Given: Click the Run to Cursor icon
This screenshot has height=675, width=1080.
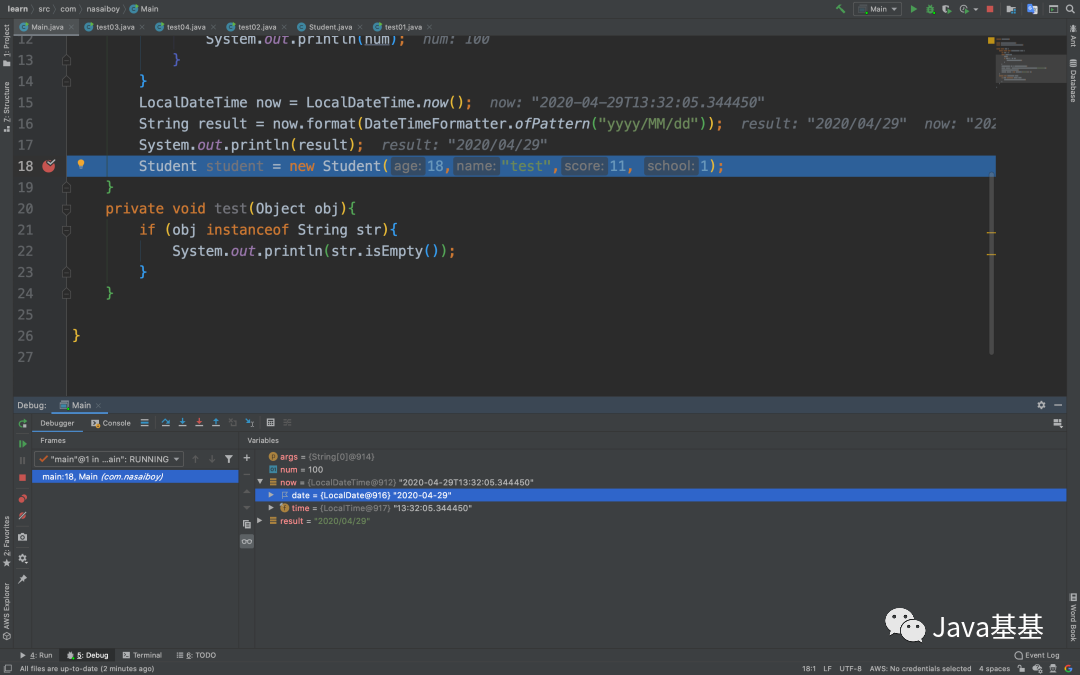Looking at the screenshot, I should point(250,423).
